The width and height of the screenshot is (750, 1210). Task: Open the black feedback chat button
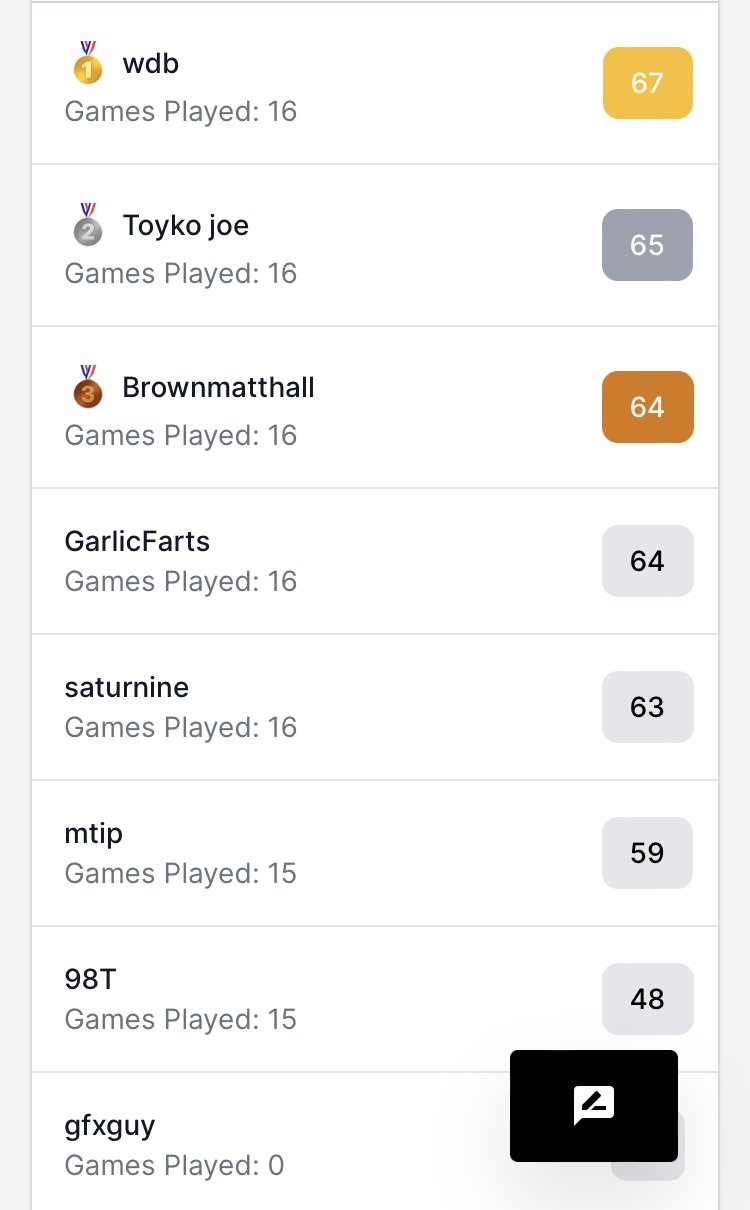pos(594,1106)
